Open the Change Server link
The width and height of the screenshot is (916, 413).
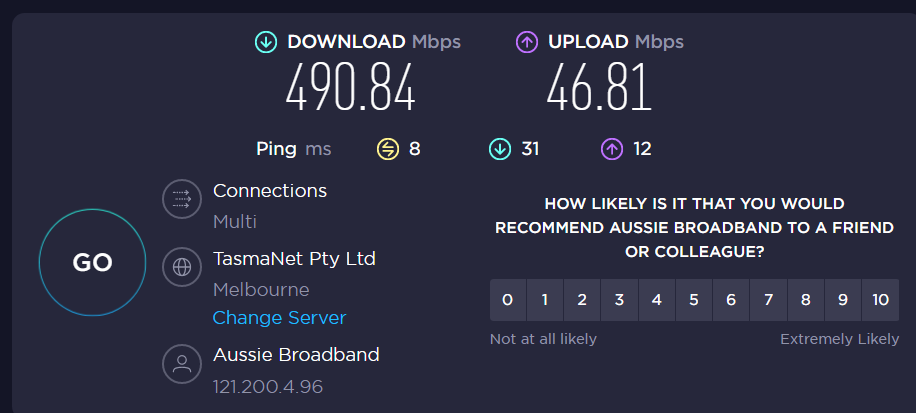tap(279, 318)
